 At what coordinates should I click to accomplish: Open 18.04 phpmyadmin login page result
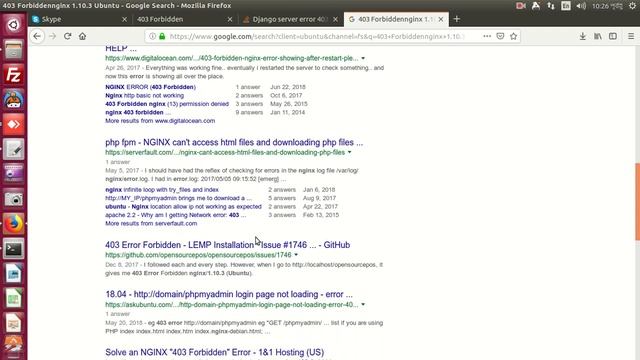tap(229, 294)
